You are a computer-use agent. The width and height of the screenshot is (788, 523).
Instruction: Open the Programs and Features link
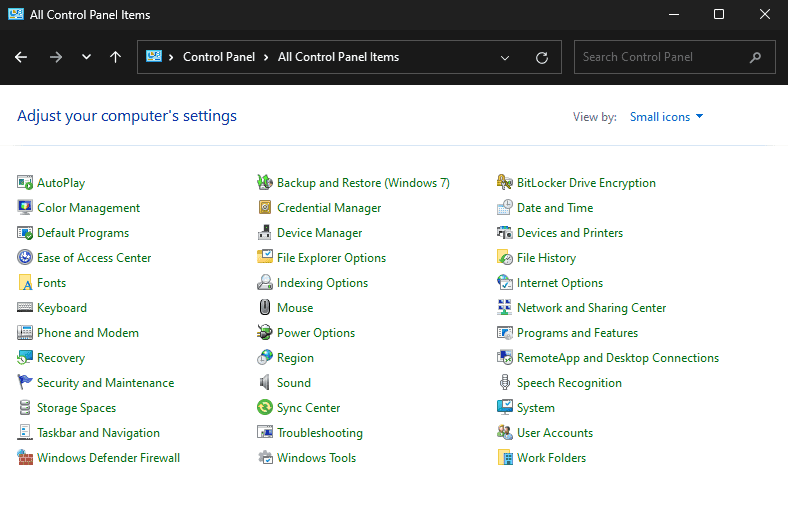577,333
